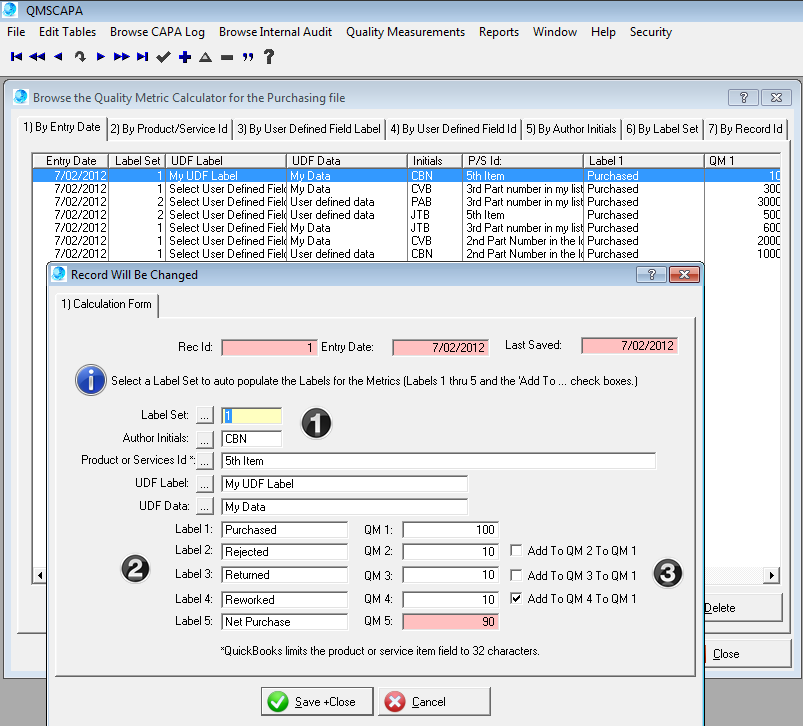Jump to first record toolbar icon
Viewport: 803px width, 726px height.
point(16,57)
